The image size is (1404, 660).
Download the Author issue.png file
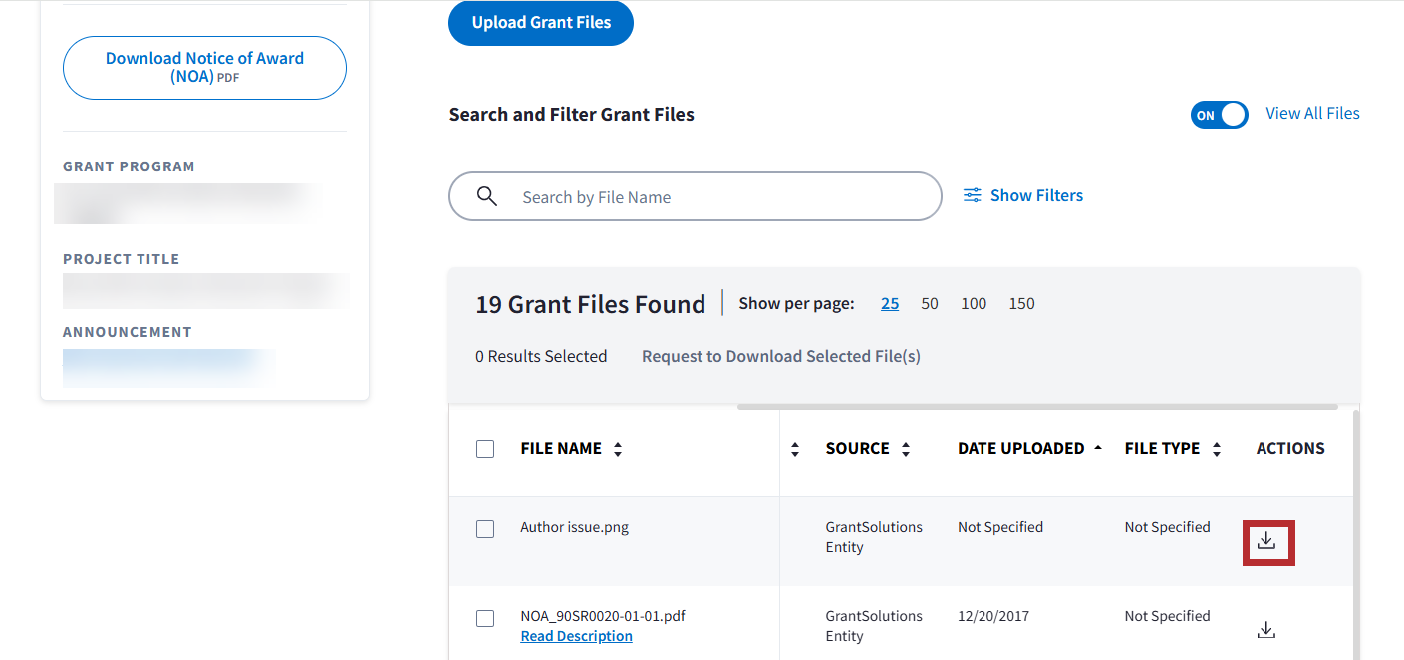pyautogui.click(x=1267, y=541)
